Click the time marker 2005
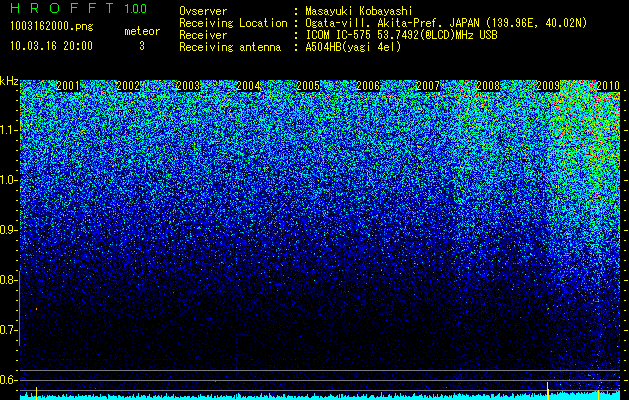This screenshot has width=629, height=400. pyautogui.click(x=308, y=86)
